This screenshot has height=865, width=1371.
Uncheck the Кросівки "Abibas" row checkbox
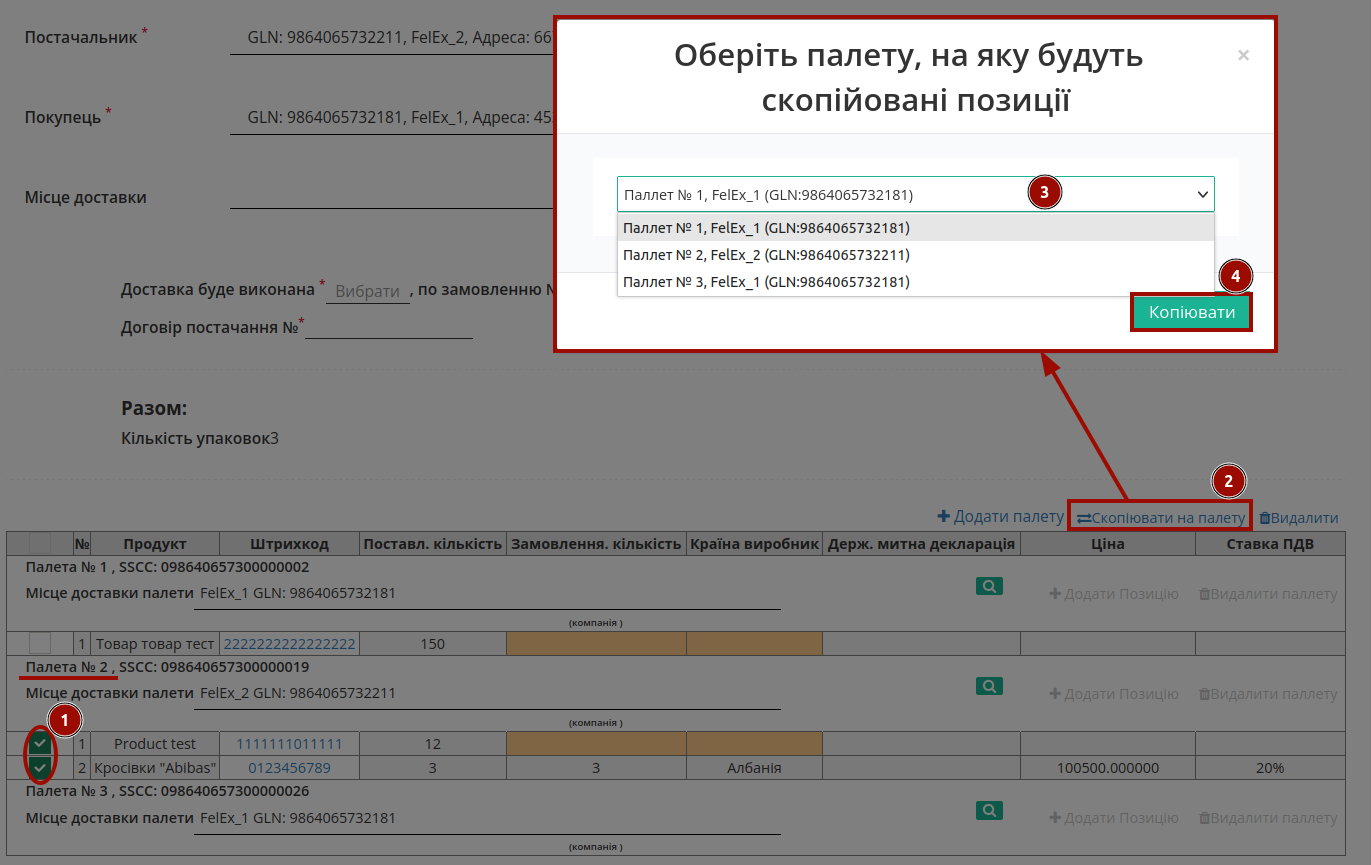40,768
